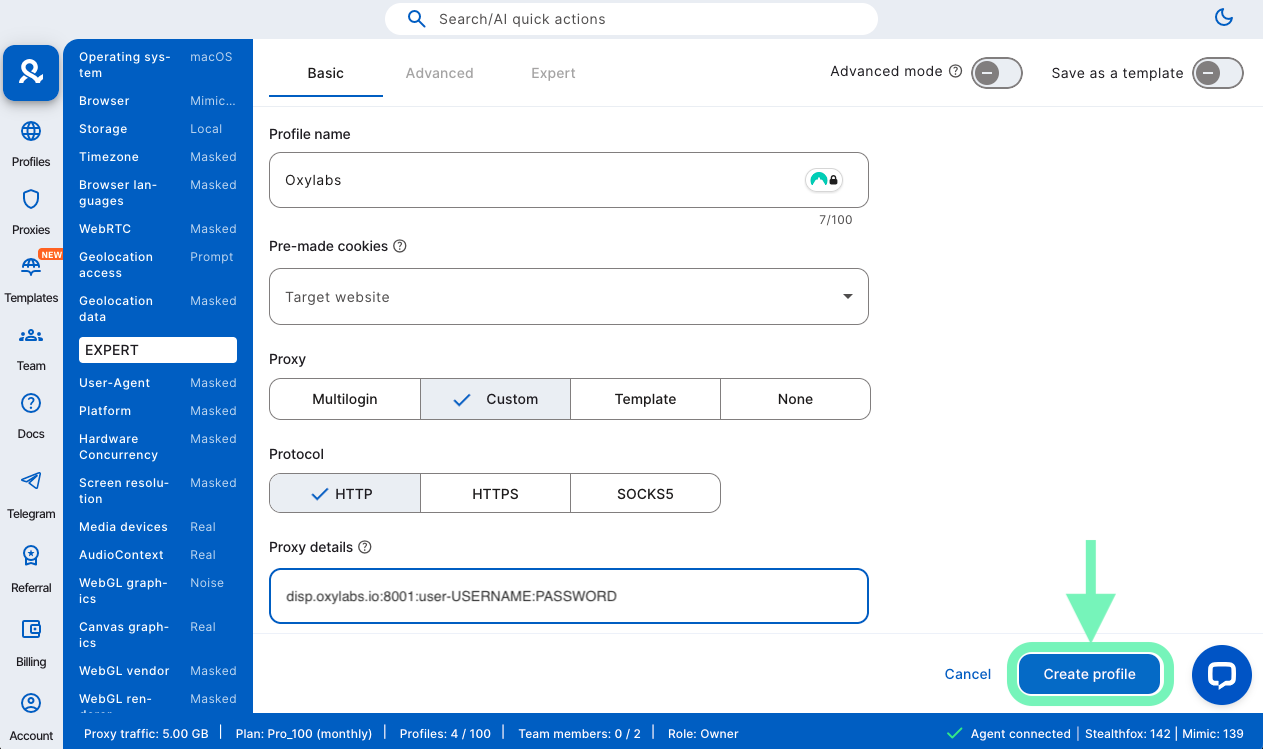Open the Profiles section in sidebar

31,144
